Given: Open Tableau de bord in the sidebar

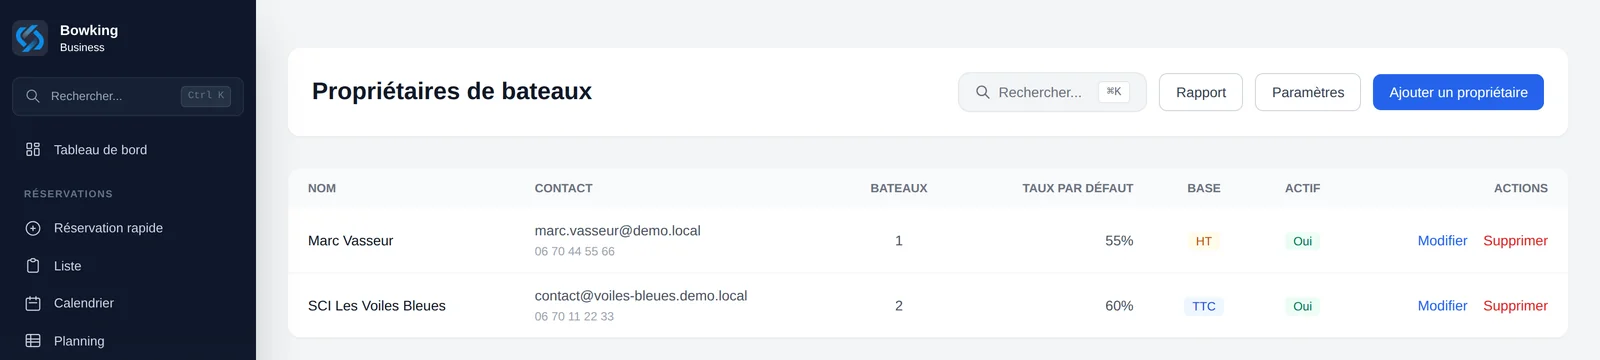Looking at the screenshot, I should [128, 149].
